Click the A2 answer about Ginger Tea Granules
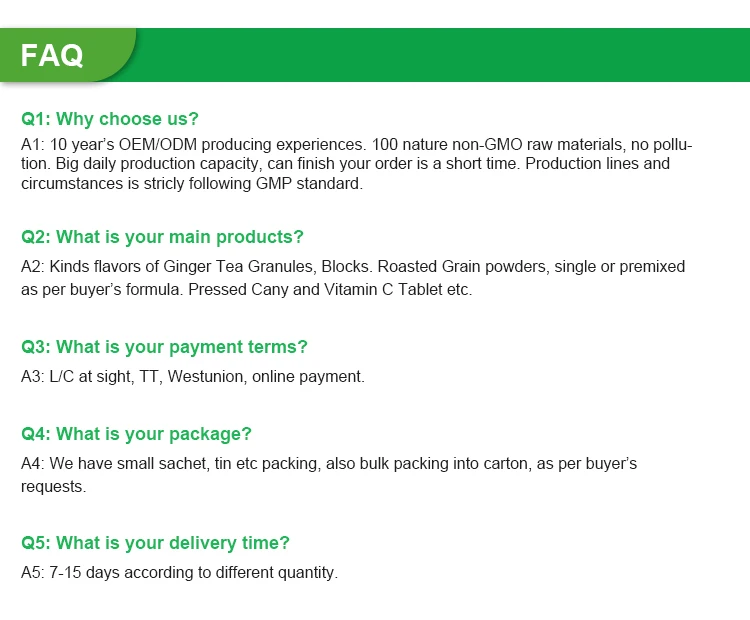 pyautogui.click(x=353, y=278)
